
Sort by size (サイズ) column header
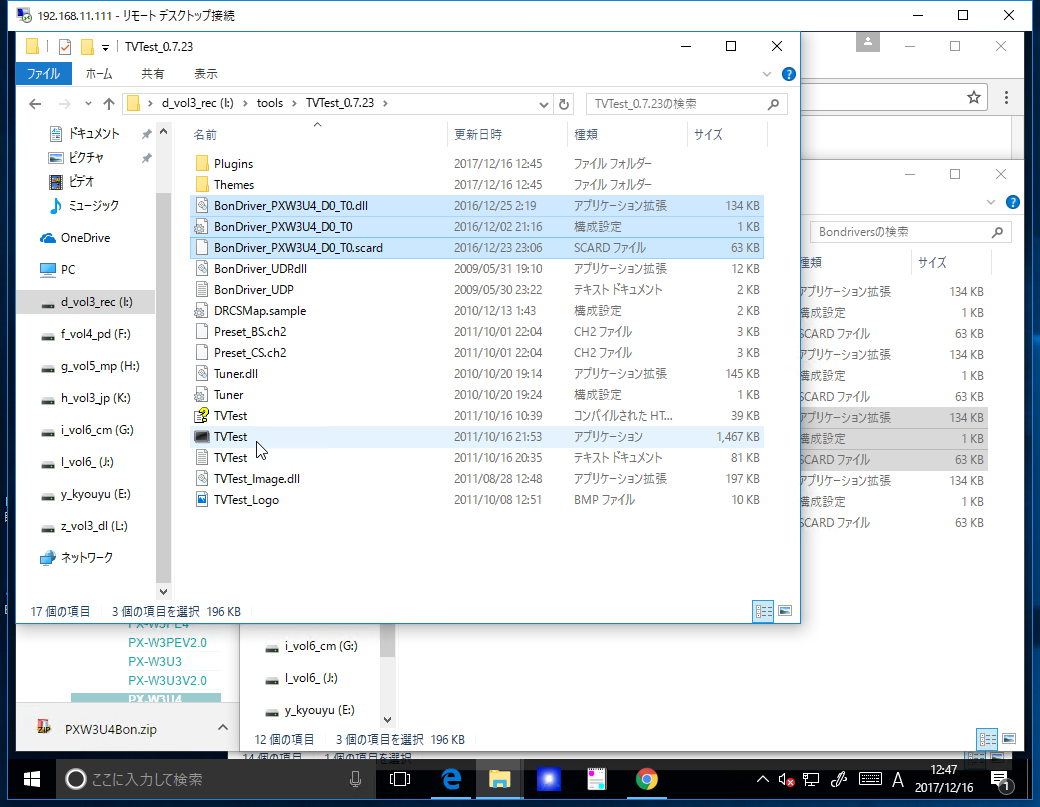point(728,135)
